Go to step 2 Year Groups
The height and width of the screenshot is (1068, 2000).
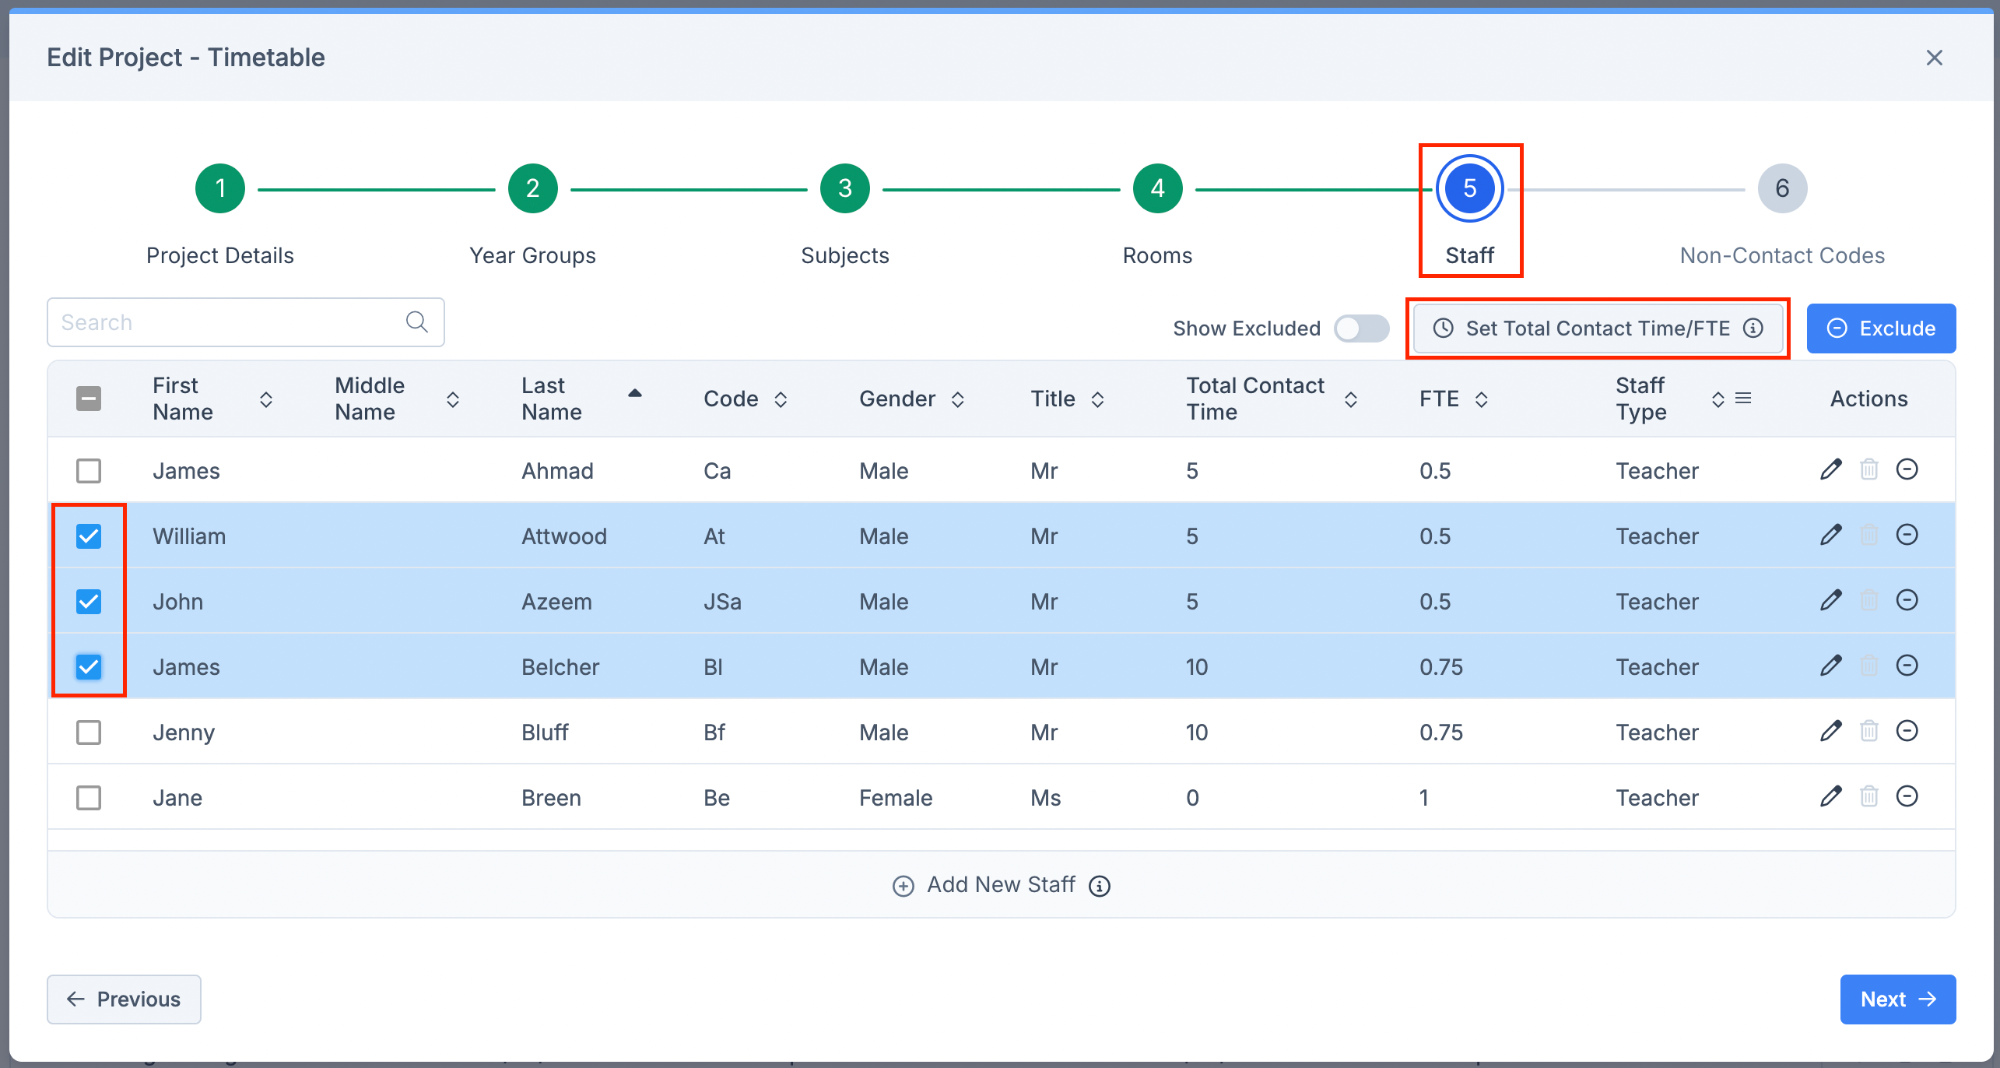coord(533,188)
